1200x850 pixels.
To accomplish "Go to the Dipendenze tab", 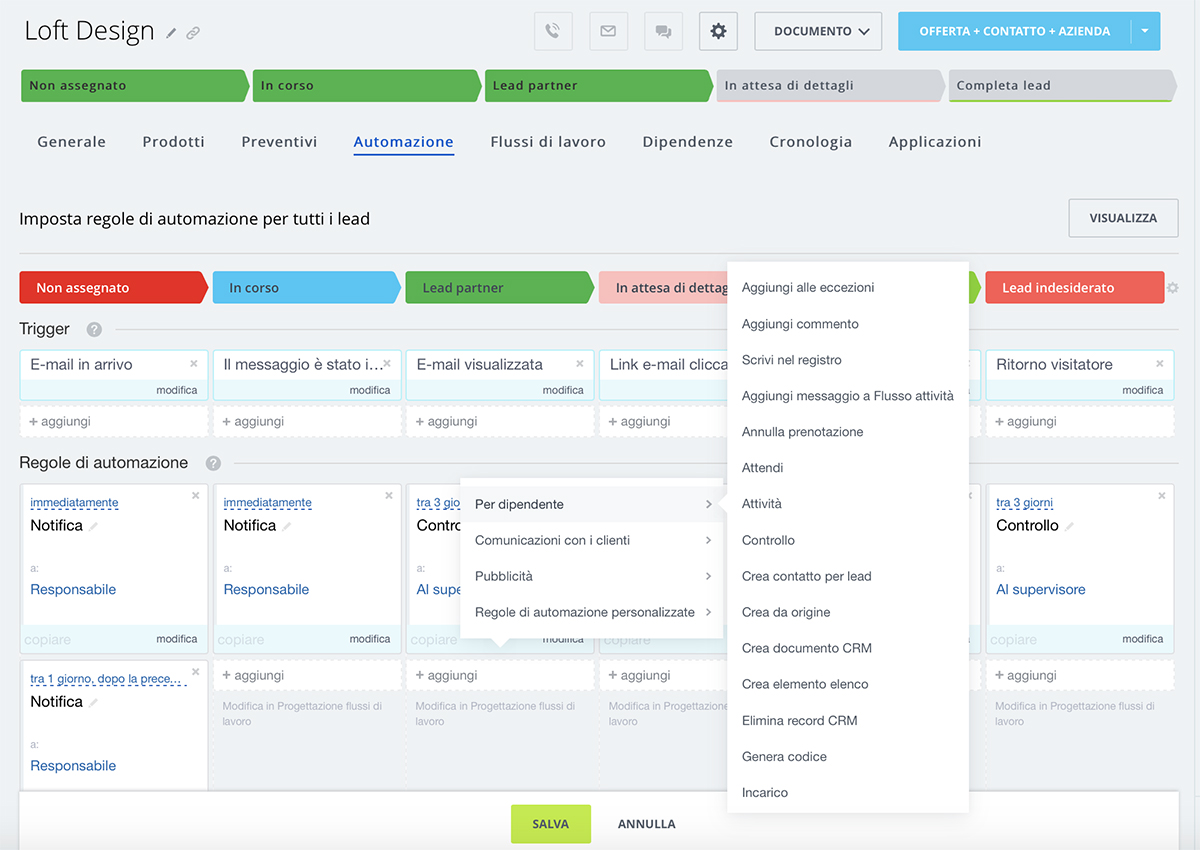I will (687, 142).
